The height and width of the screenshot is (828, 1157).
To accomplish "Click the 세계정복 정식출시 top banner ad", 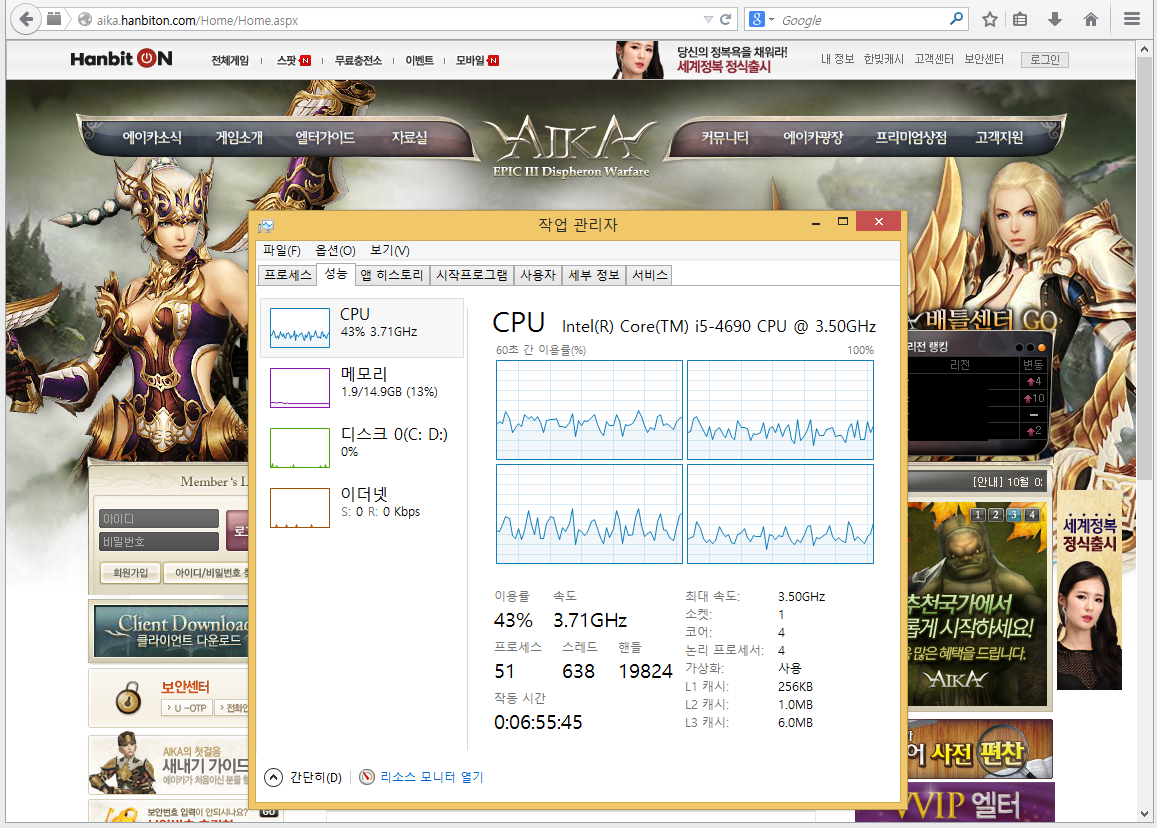I will coord(700,60).
